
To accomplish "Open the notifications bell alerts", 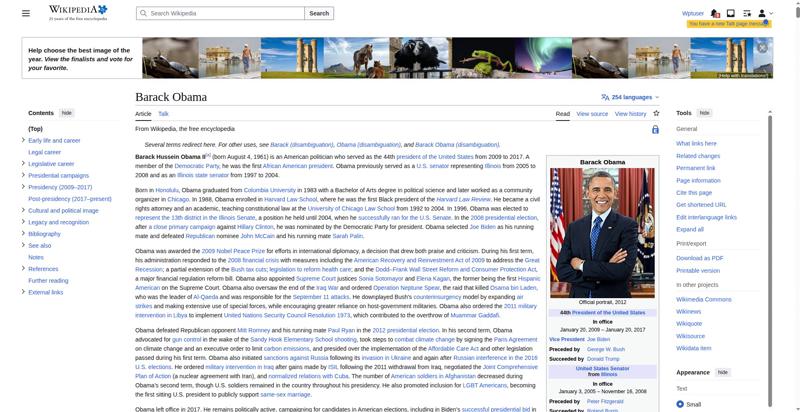I will tap(717, 13).
